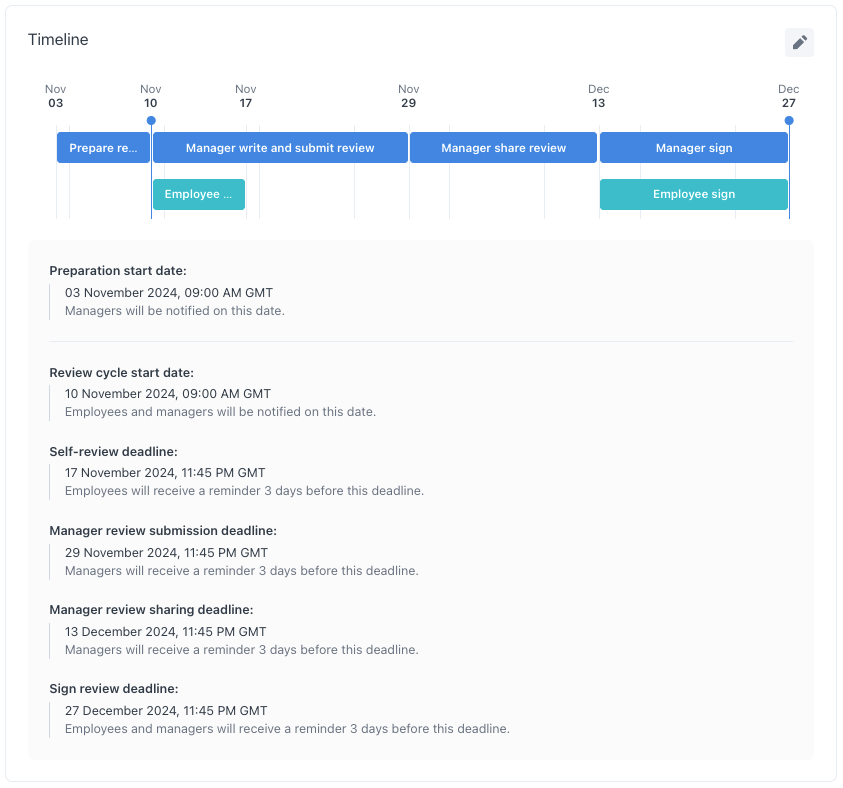This screenshot has width=843, height=788.
Task: Select the Manager share review segment
Action: (502, 147)
